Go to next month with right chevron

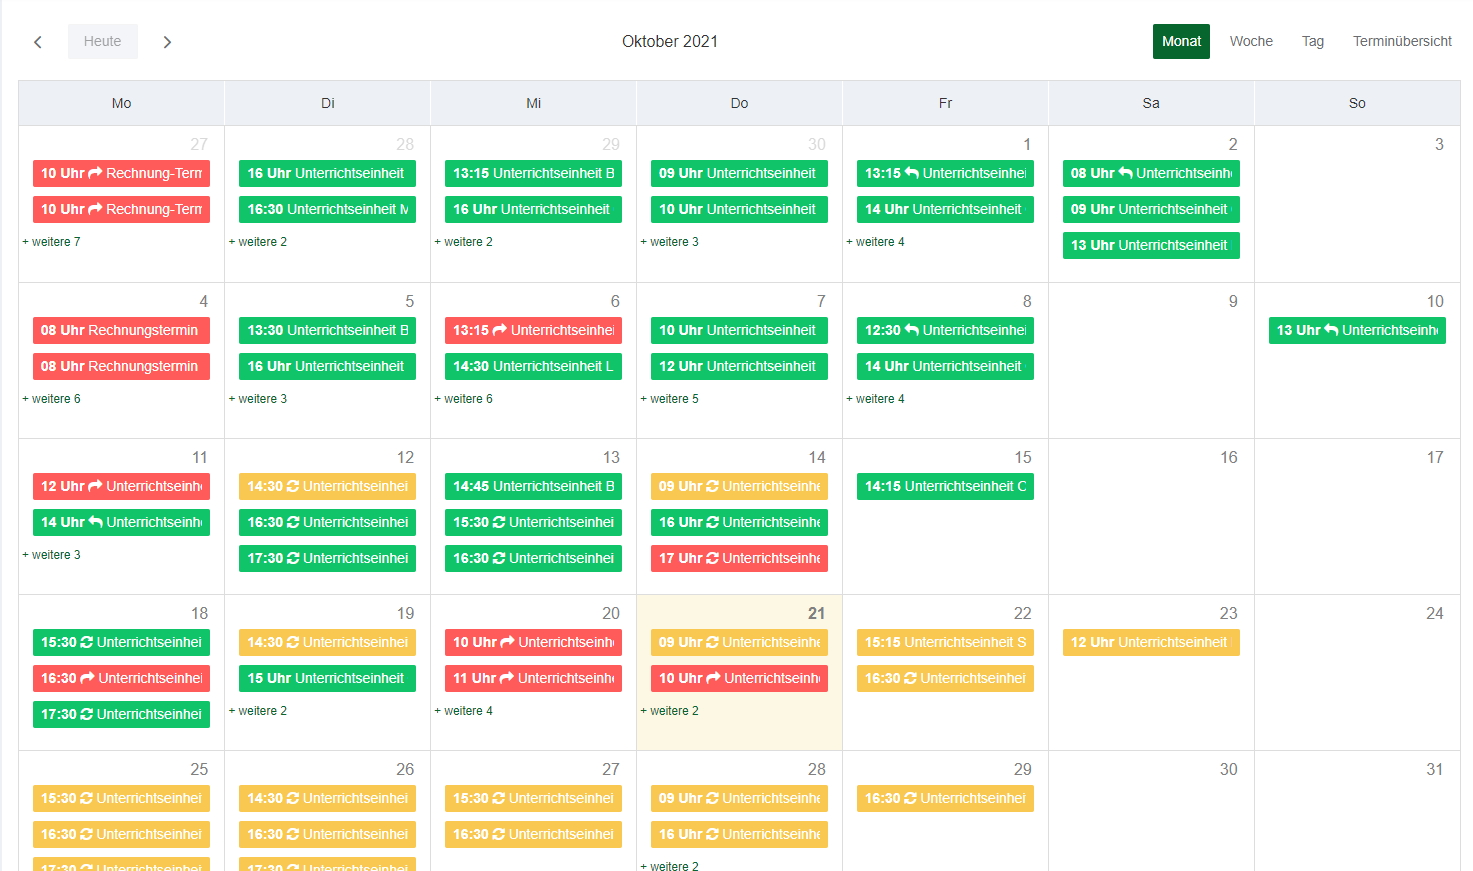[167, 42]
